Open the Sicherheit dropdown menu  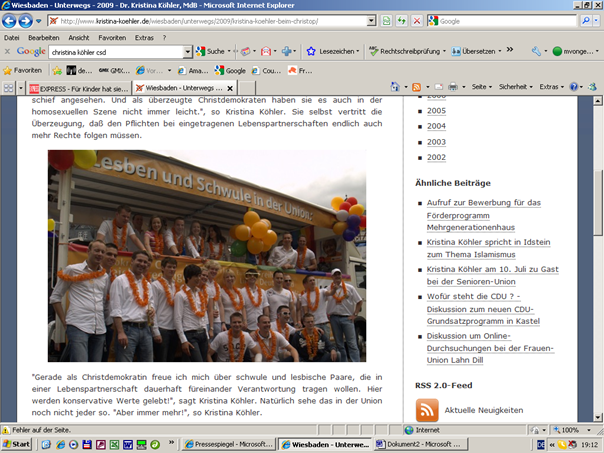point(515,87)
